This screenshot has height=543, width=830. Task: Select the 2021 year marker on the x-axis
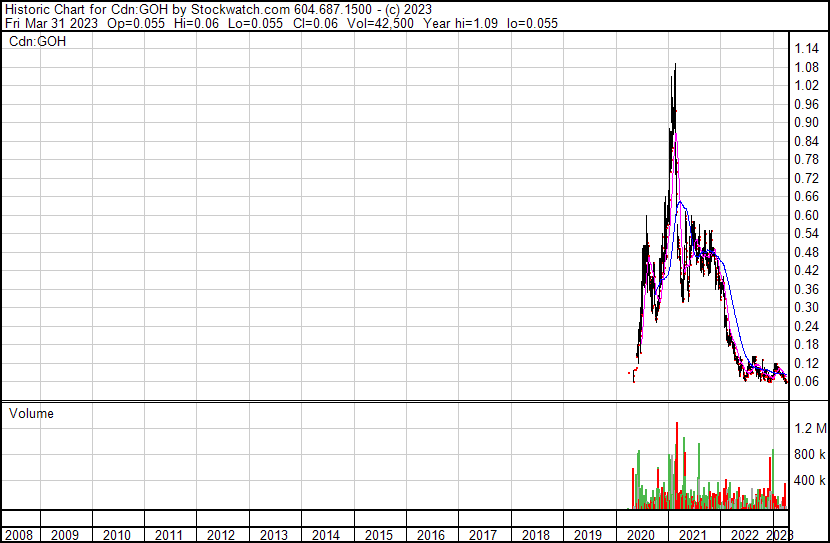[x=691, y=535]
